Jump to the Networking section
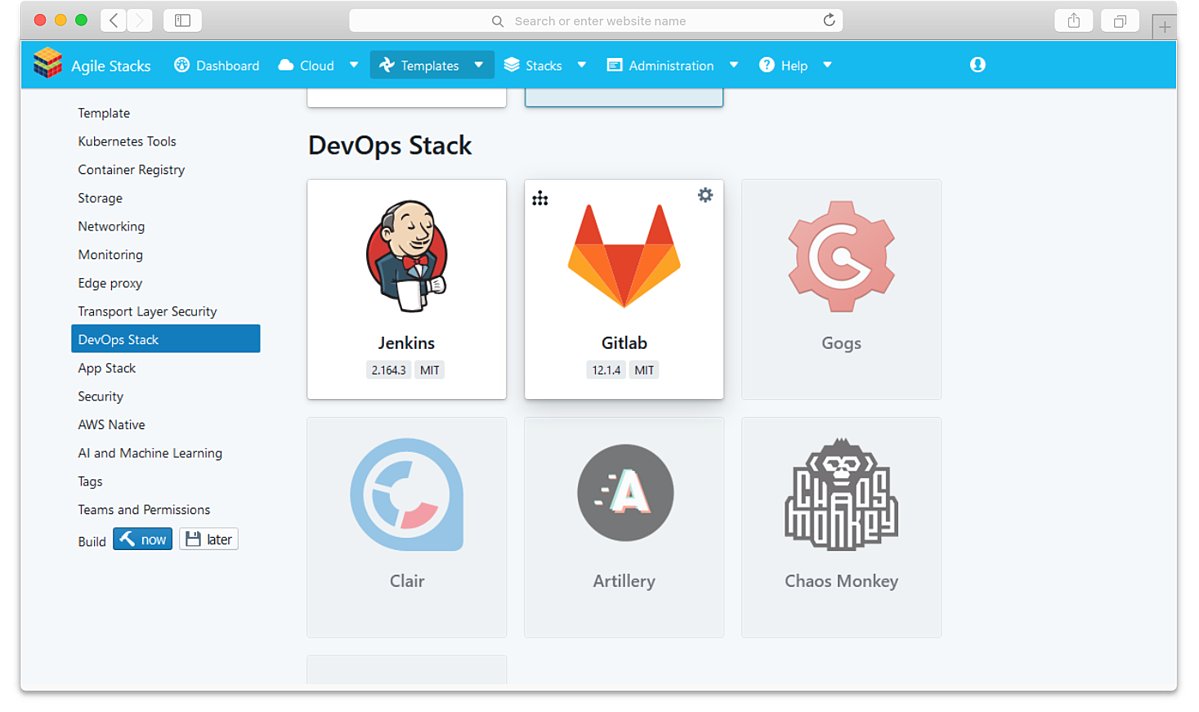Screen dimensions: 1199x712 tap(111, 226)
